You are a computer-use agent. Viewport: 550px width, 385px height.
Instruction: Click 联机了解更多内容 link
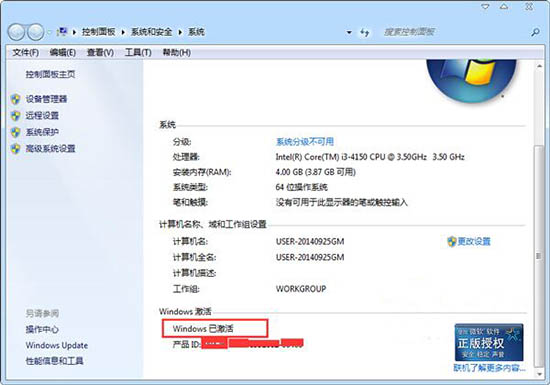489,367
